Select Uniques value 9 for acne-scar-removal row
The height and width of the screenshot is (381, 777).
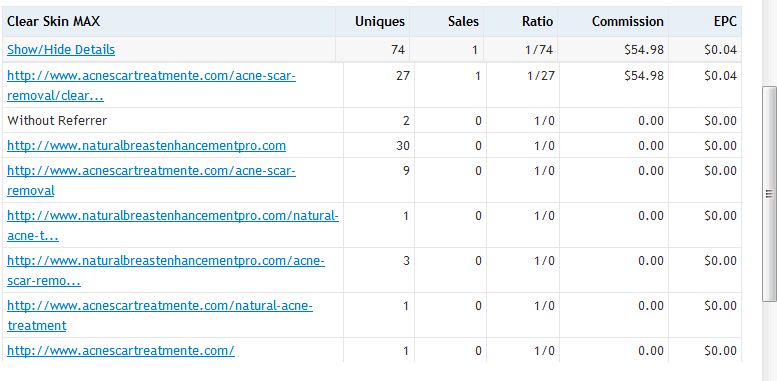406,171
